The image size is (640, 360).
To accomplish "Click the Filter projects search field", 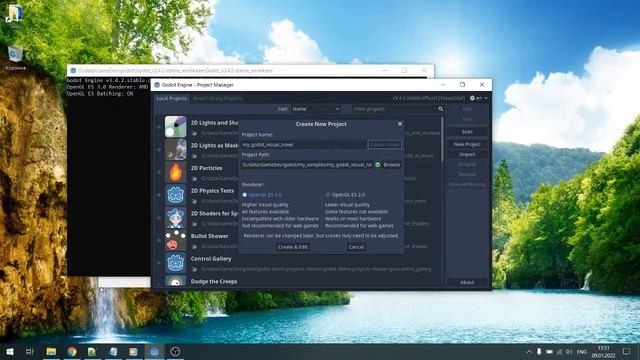I will (x=393, y=109).
